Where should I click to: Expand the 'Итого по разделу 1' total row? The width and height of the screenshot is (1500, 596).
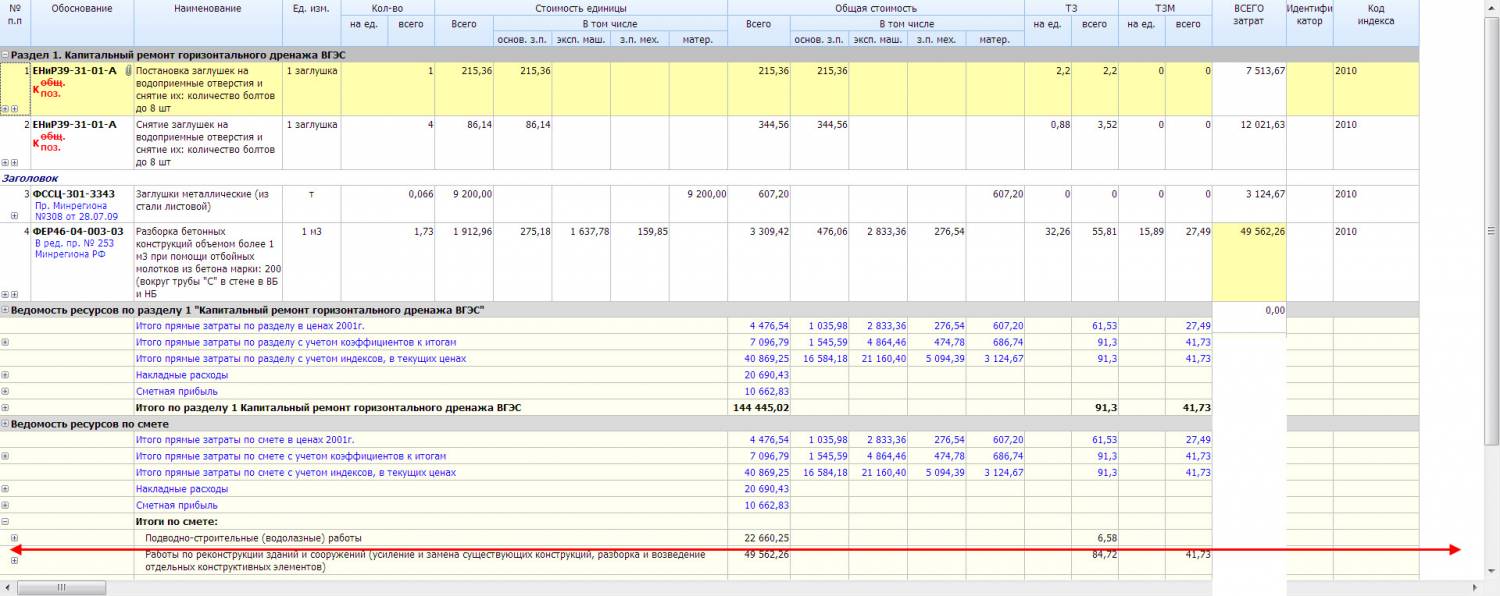click(x=5, y=408)
